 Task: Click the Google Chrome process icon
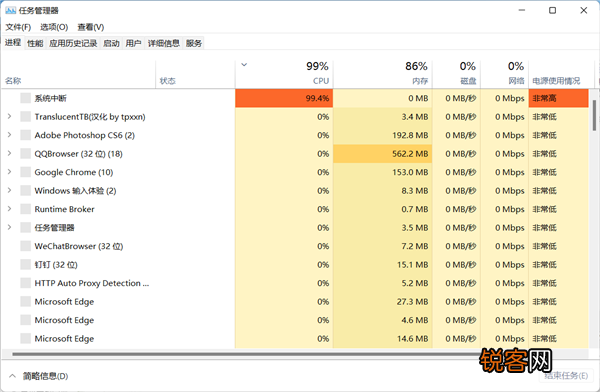[26, 172]
